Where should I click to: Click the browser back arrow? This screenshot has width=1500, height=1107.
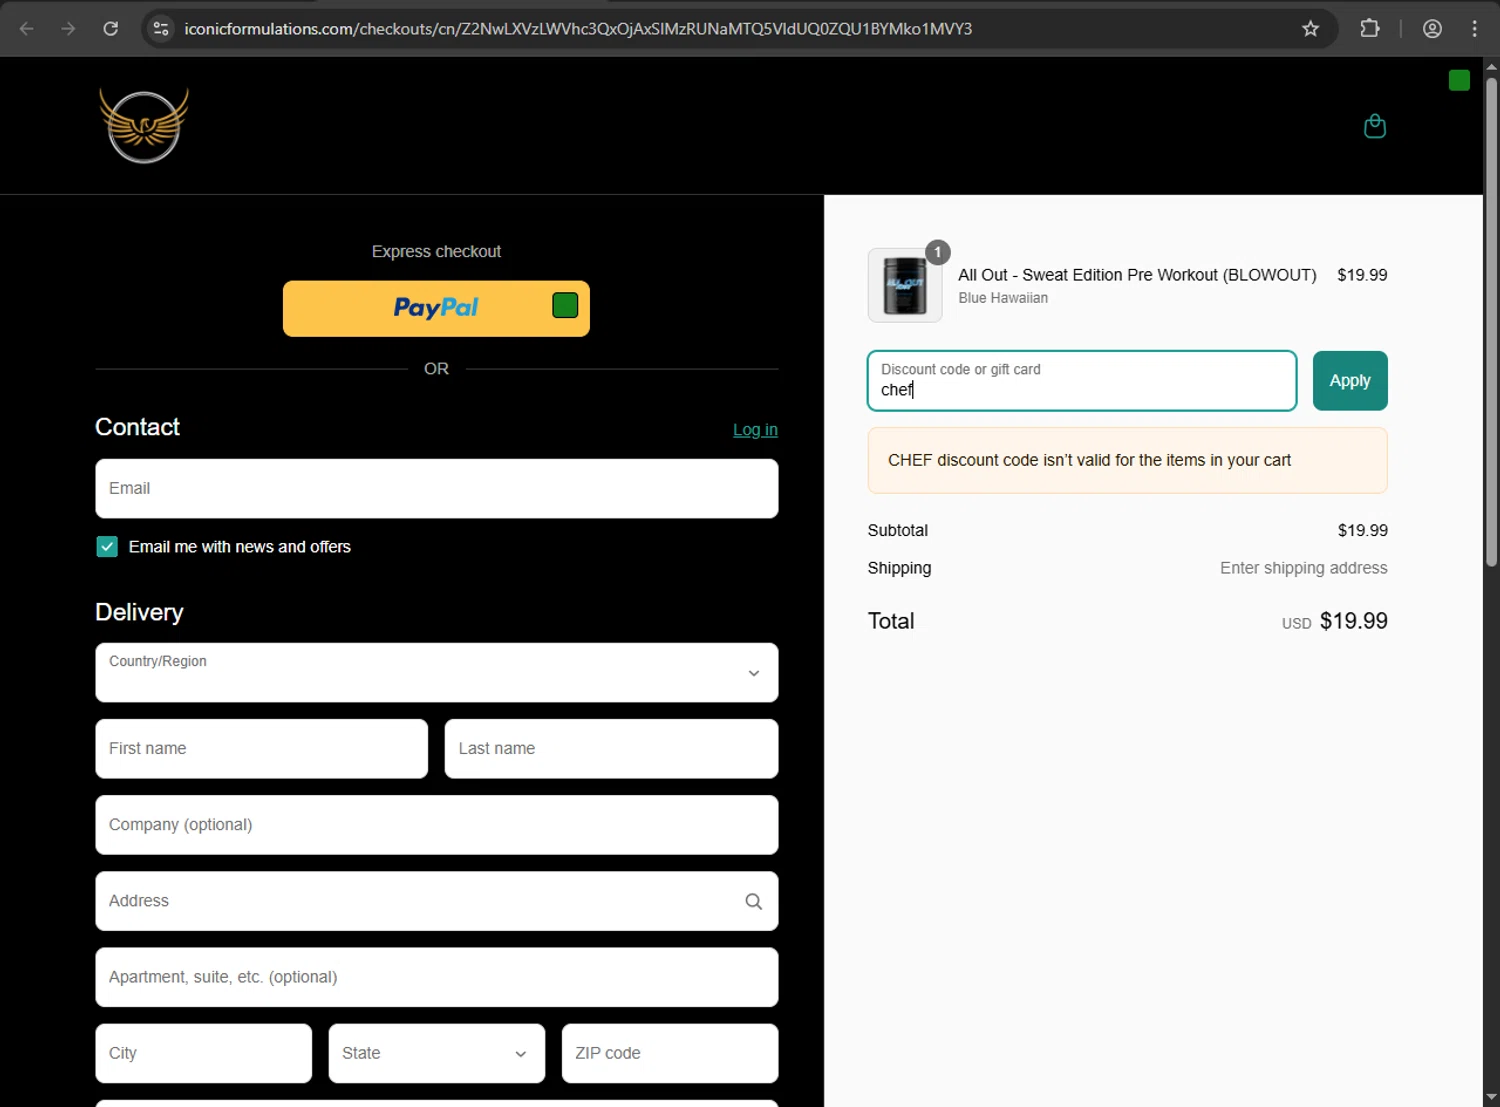point(27,29)
